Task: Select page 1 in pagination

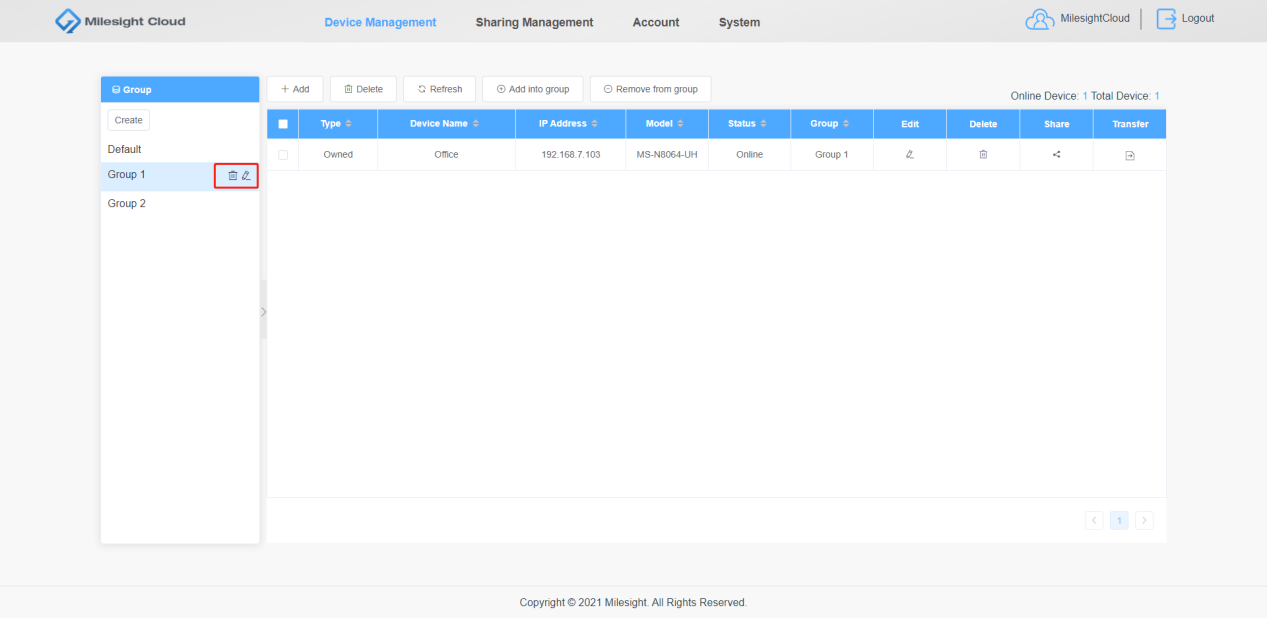Action: pyautogui.click(x=1119, y=520)
